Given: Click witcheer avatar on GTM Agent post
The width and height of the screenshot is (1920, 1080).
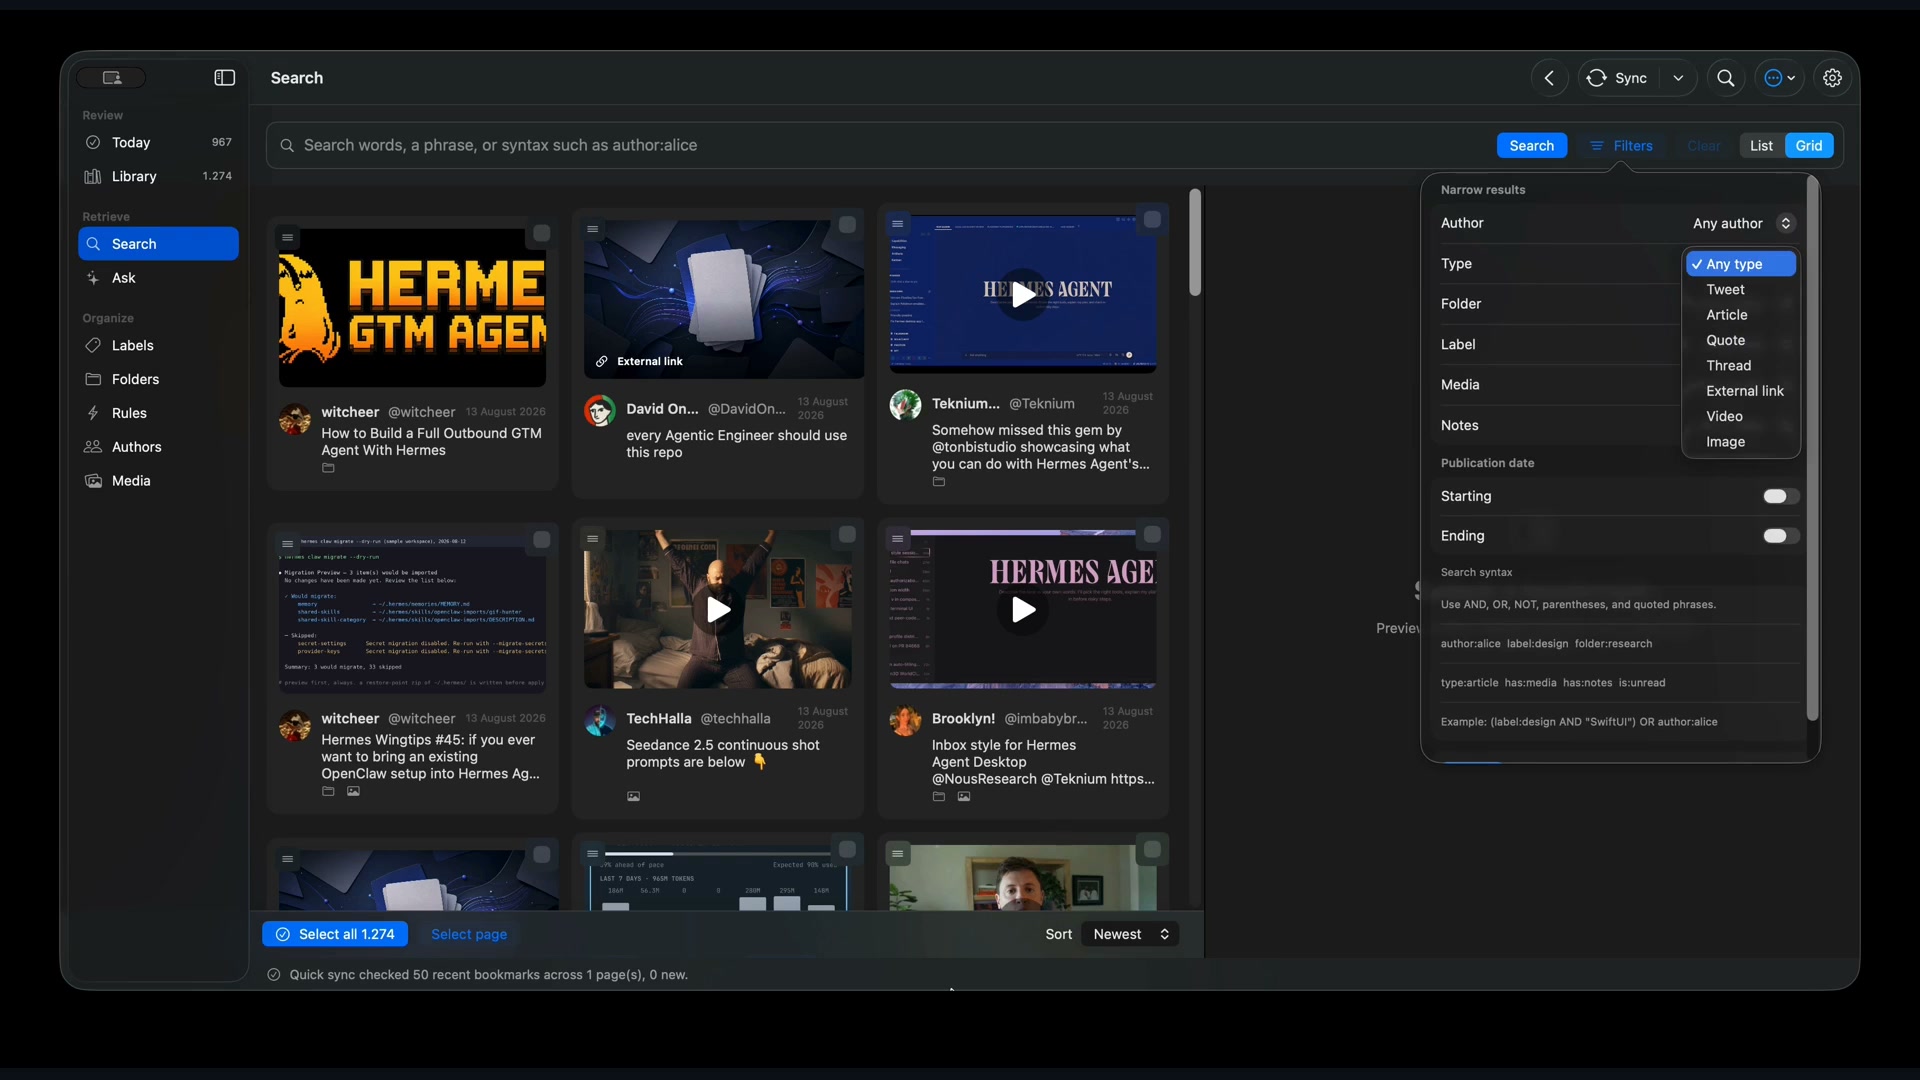Looking at the screenshot, I should (x=295, y=419).
